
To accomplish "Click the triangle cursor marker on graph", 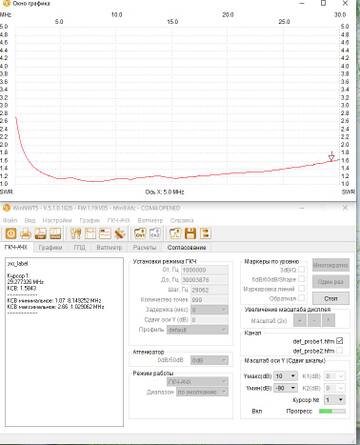I will (x=331, y=157).
